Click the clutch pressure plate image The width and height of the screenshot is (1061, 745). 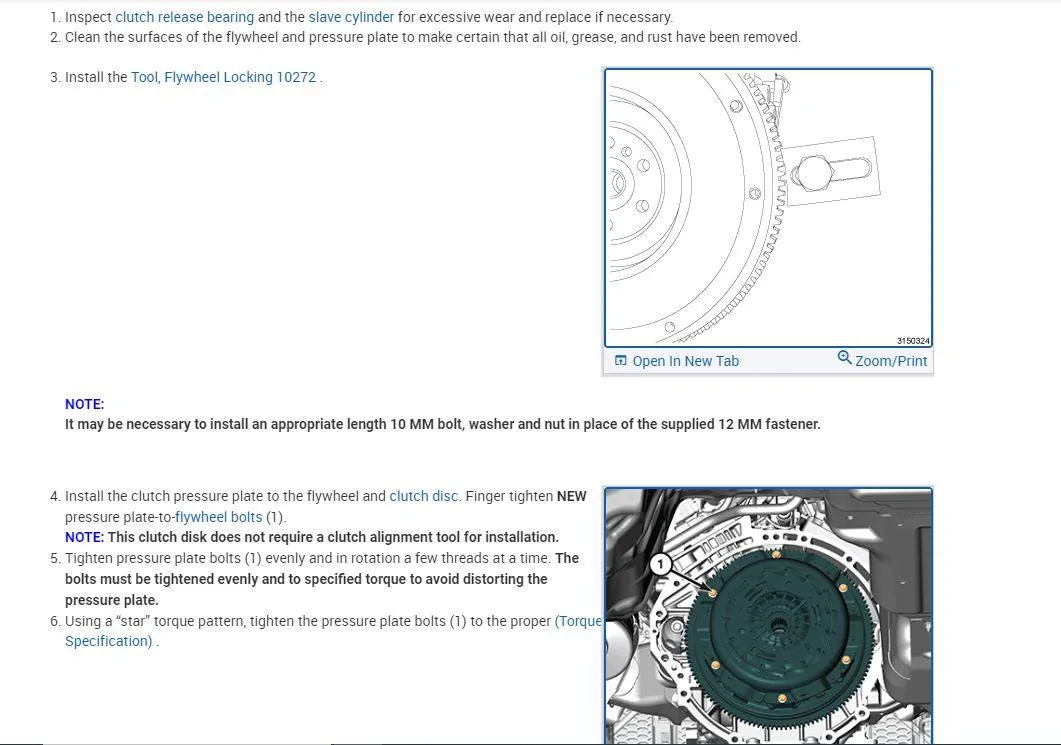click(x=768, y=616)
